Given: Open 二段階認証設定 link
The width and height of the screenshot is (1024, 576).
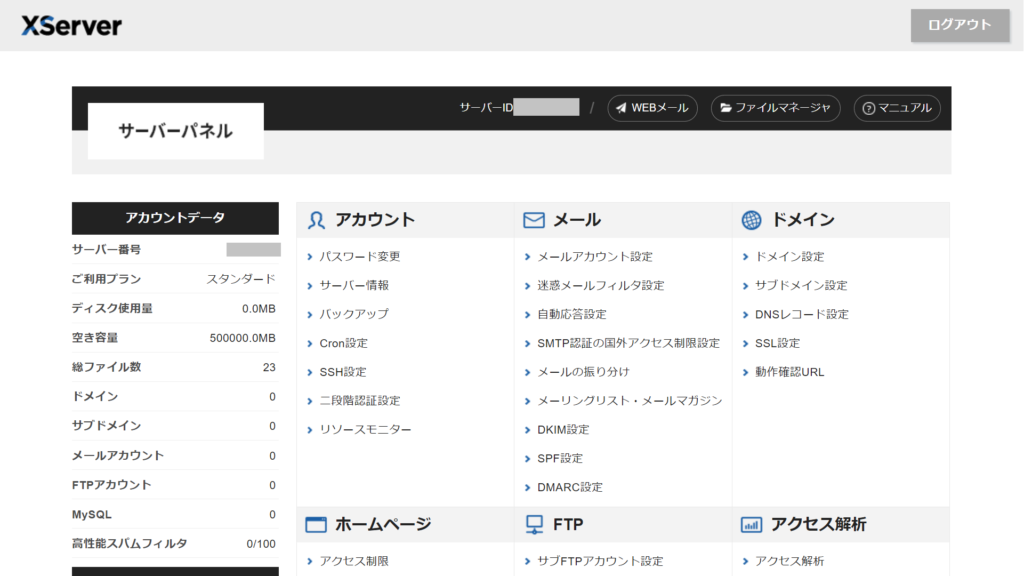Looking at the screenshot, I should 359,401.
